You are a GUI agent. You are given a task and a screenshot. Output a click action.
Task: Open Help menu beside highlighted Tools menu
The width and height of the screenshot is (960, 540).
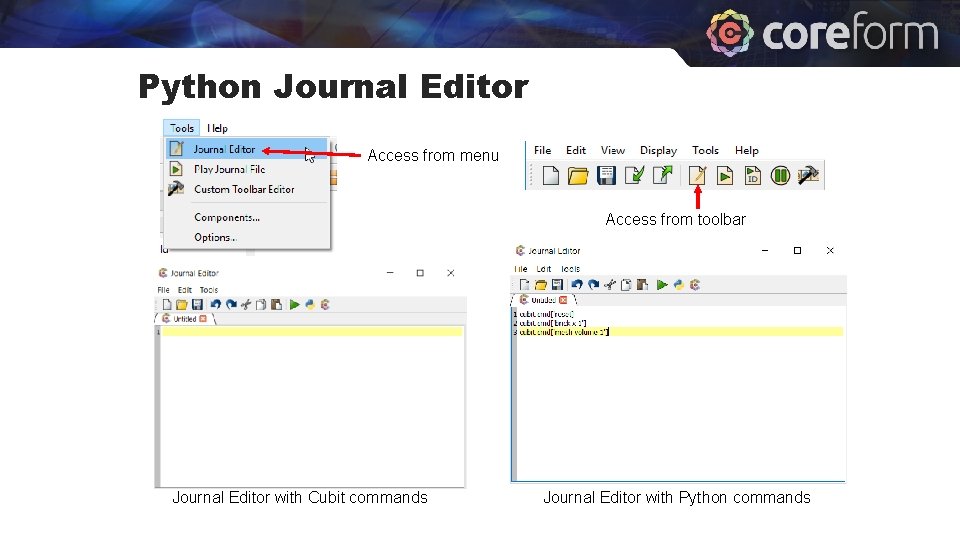(217, 128)
